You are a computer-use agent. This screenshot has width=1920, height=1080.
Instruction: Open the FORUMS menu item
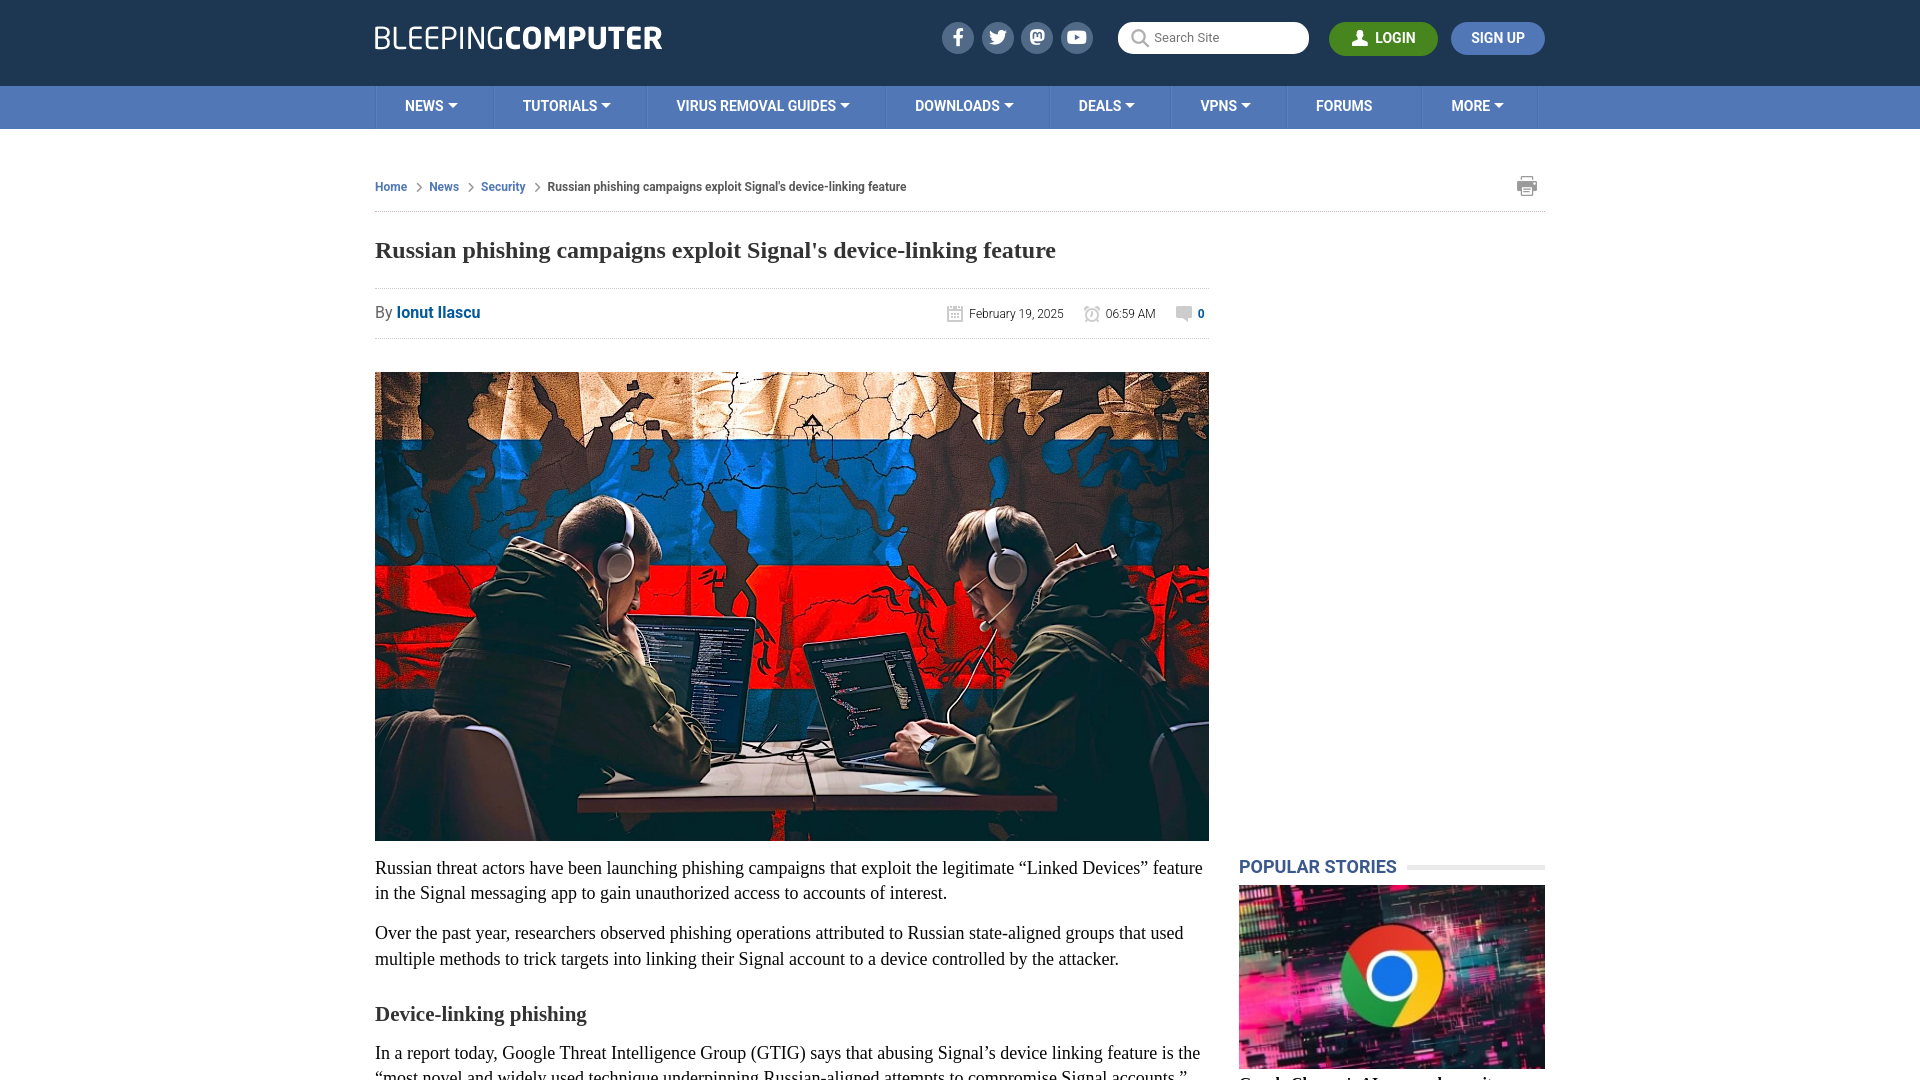point(1344,105)
